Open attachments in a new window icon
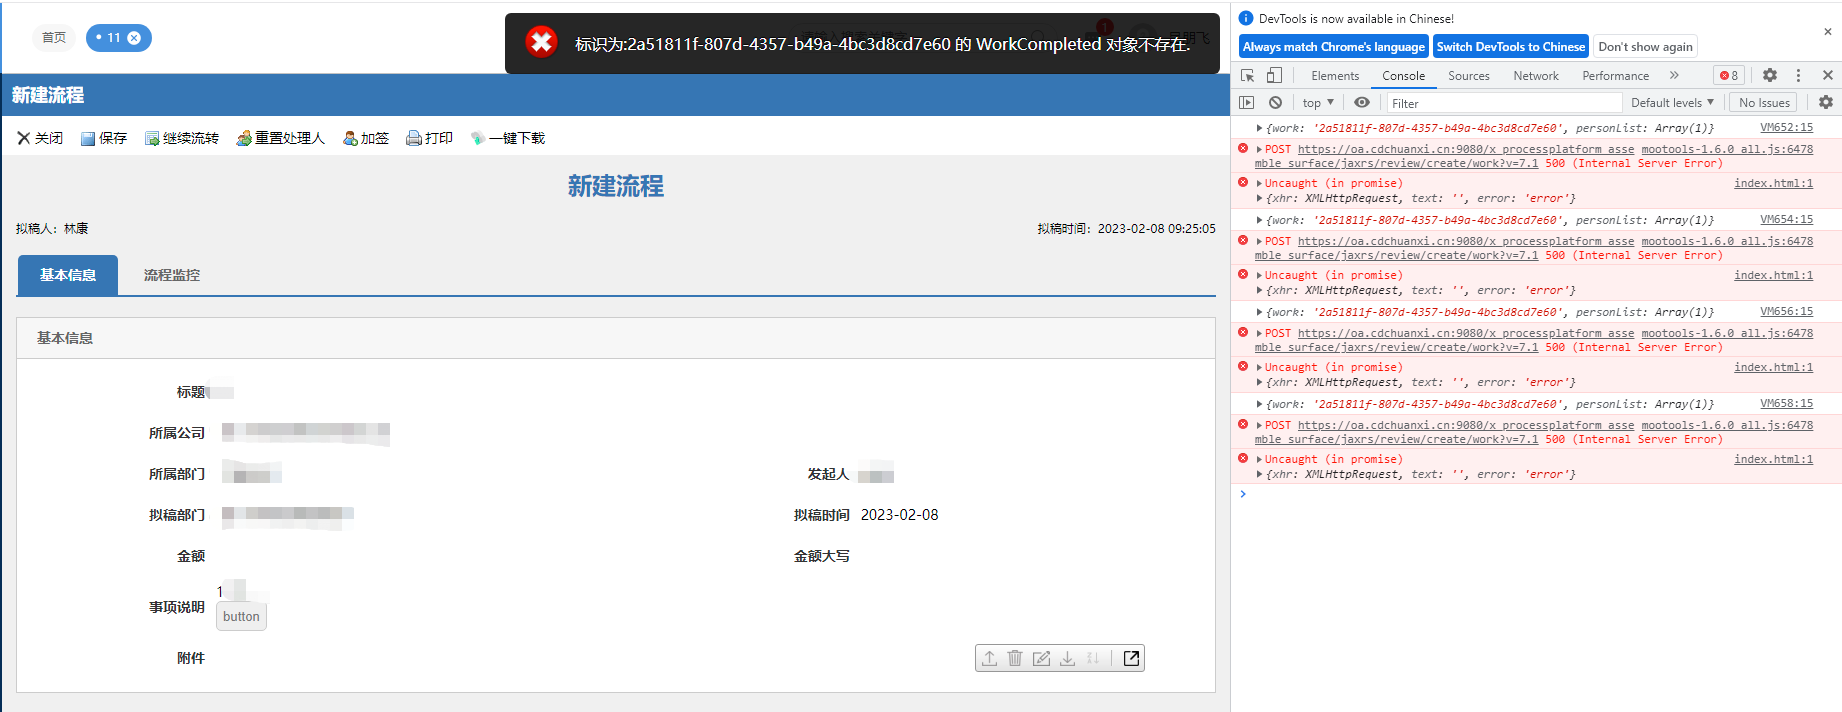Screen dimensions: 1842x712 coord(1131,658)
